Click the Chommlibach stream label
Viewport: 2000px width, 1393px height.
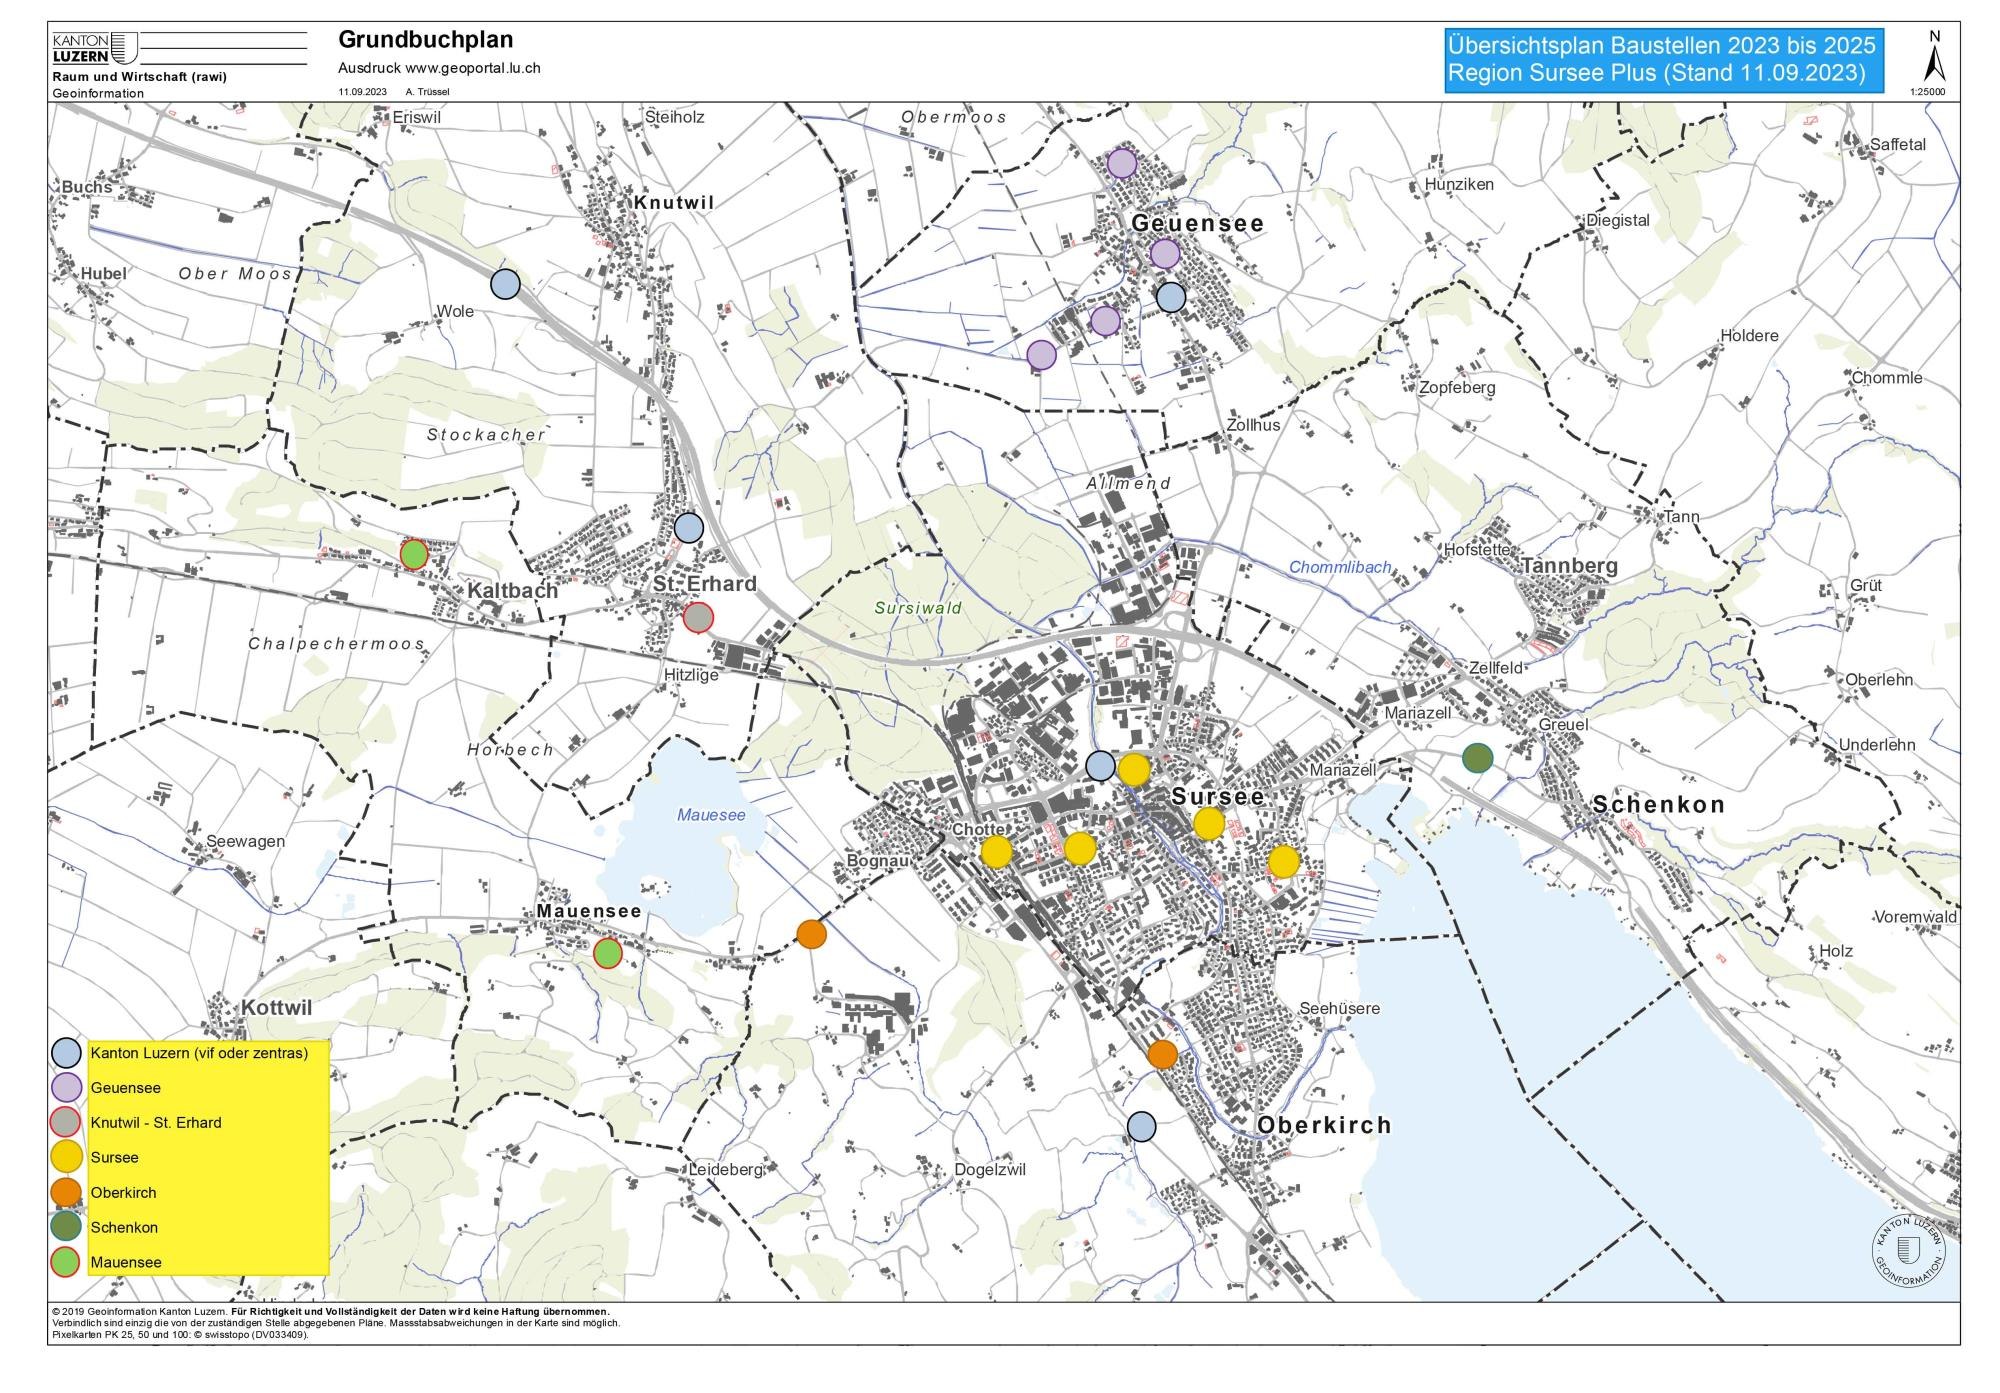coord(1339,567)
